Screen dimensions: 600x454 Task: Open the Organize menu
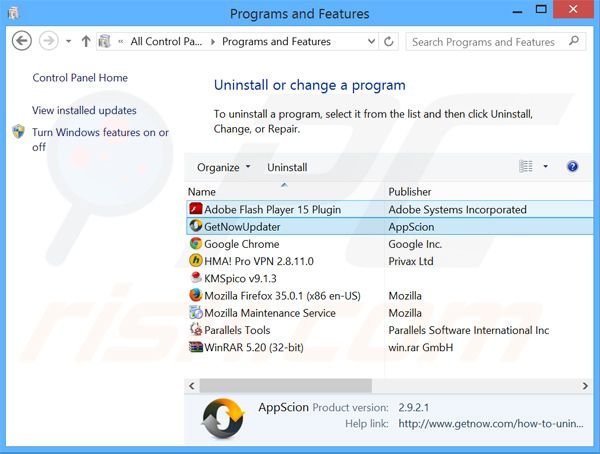click(x=223, y=167)
